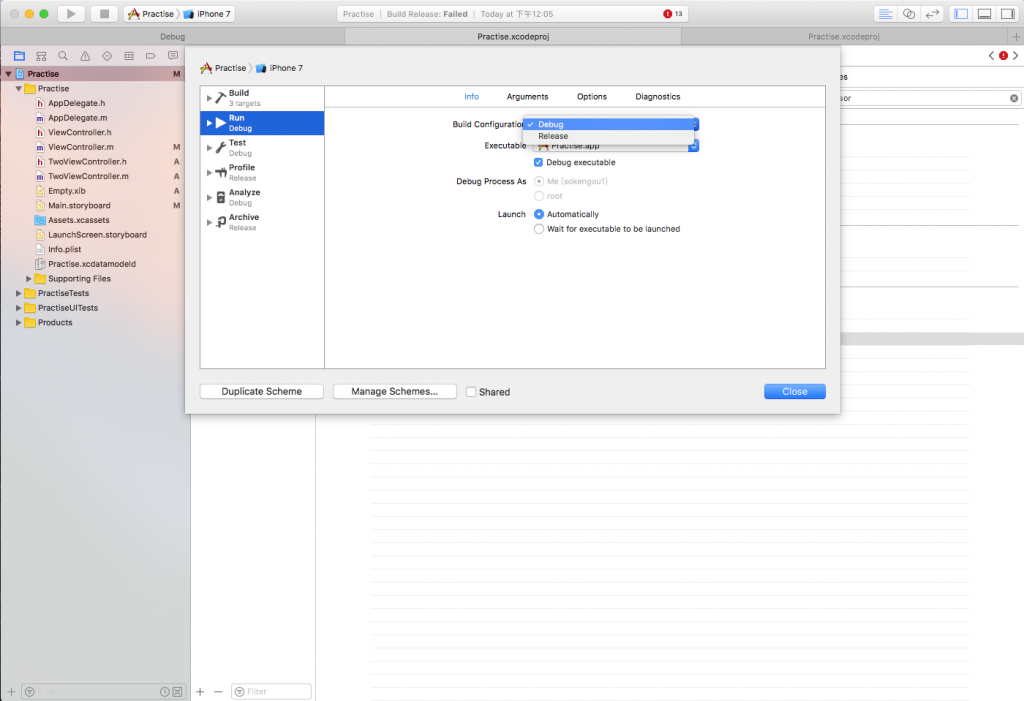This screenshot has height=701, width=1024.
Task: Click the Stop button in toolbar
Action: pos(104,14)
